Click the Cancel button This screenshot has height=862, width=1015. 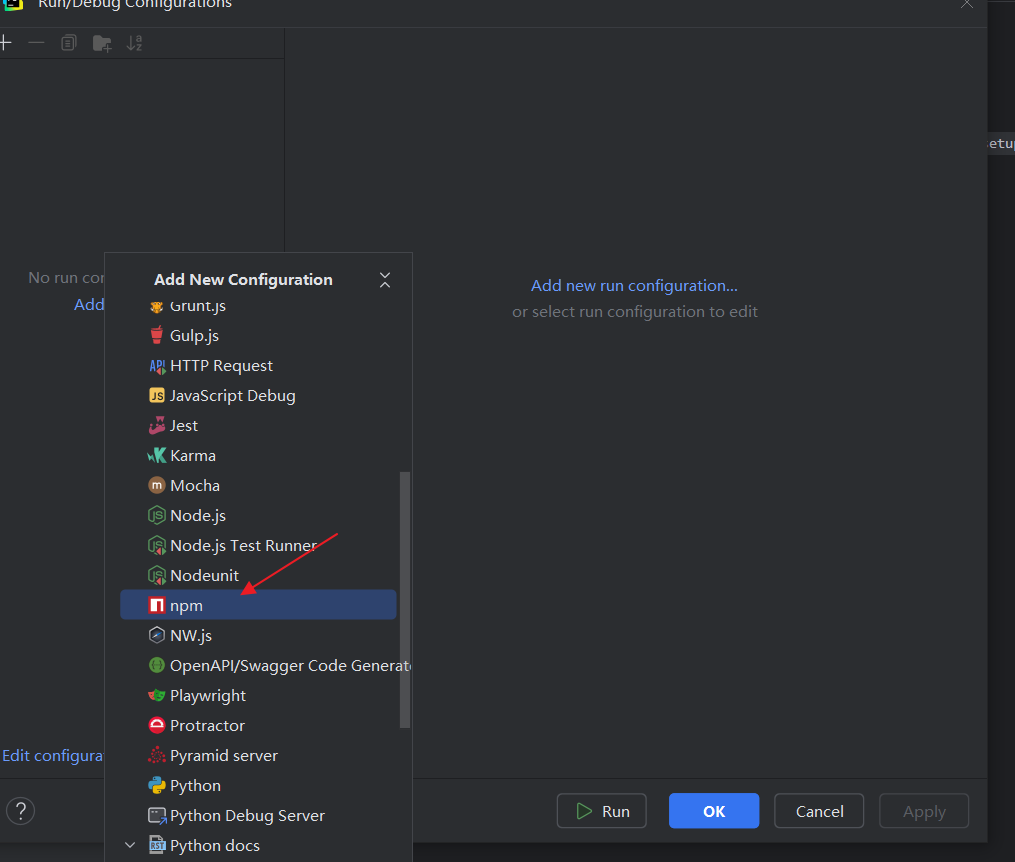819,811
